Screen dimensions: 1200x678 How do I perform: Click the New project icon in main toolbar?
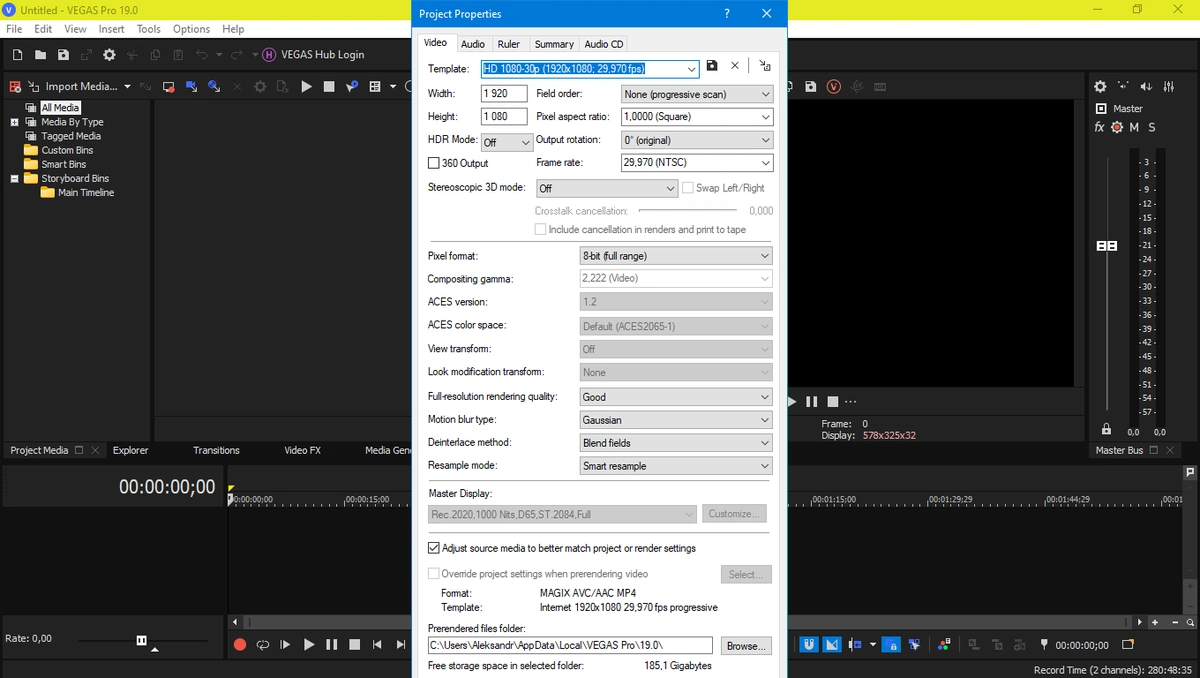18,55
